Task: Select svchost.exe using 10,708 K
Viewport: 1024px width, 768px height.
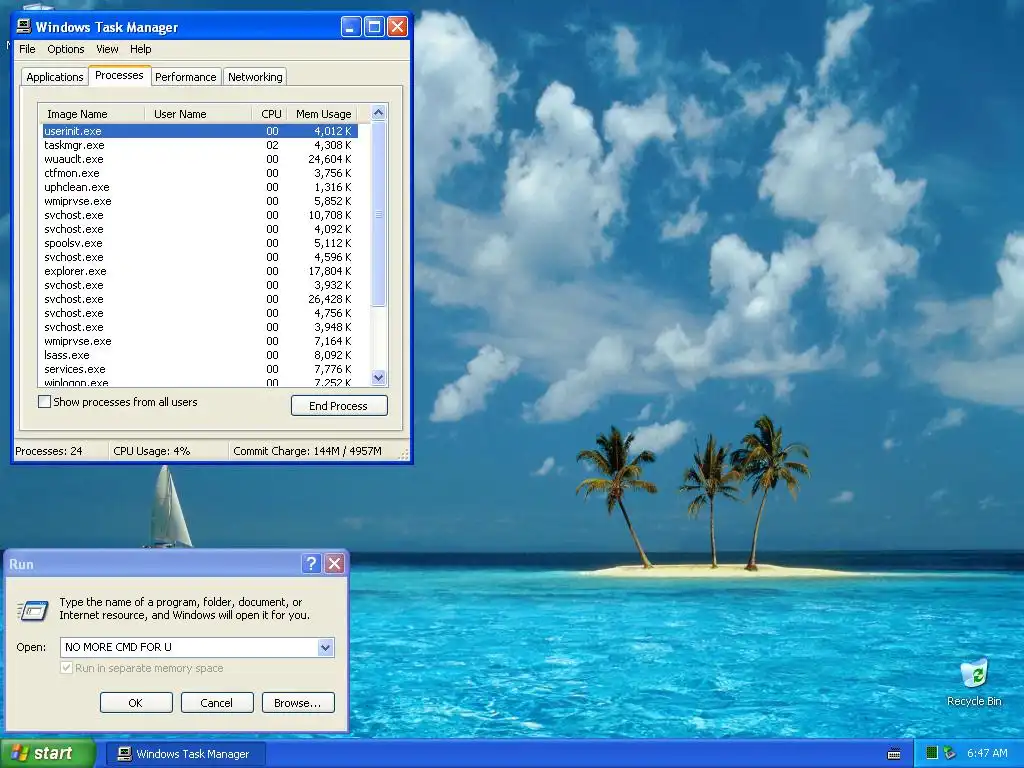Action: click(x=199, y=215)
